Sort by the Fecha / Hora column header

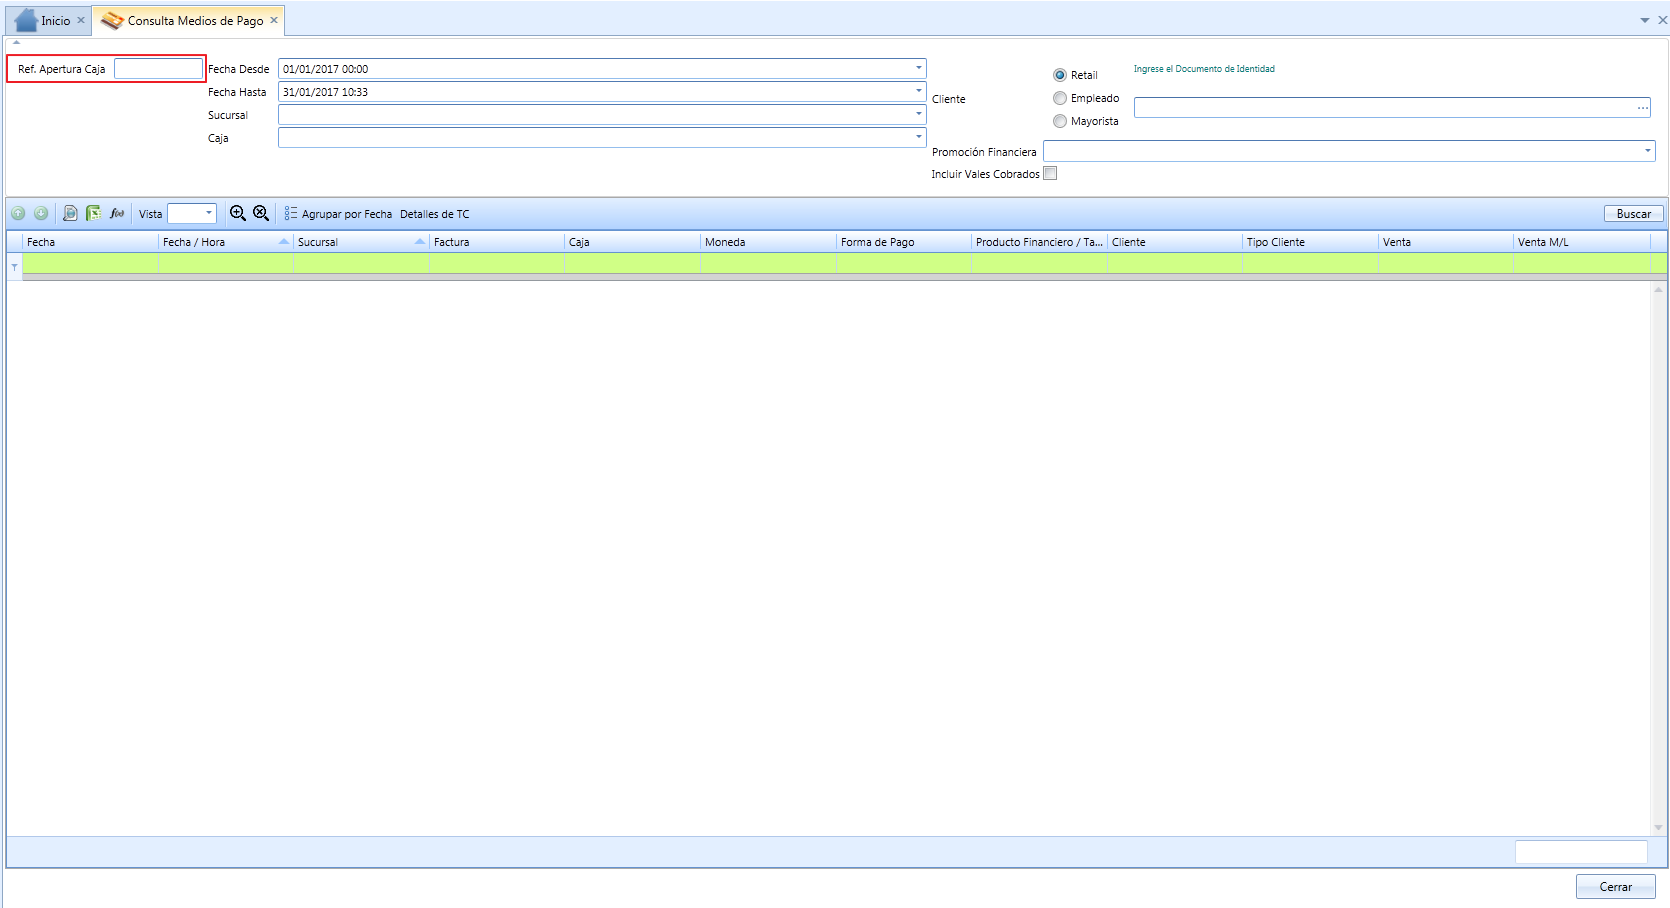[225, 242]
